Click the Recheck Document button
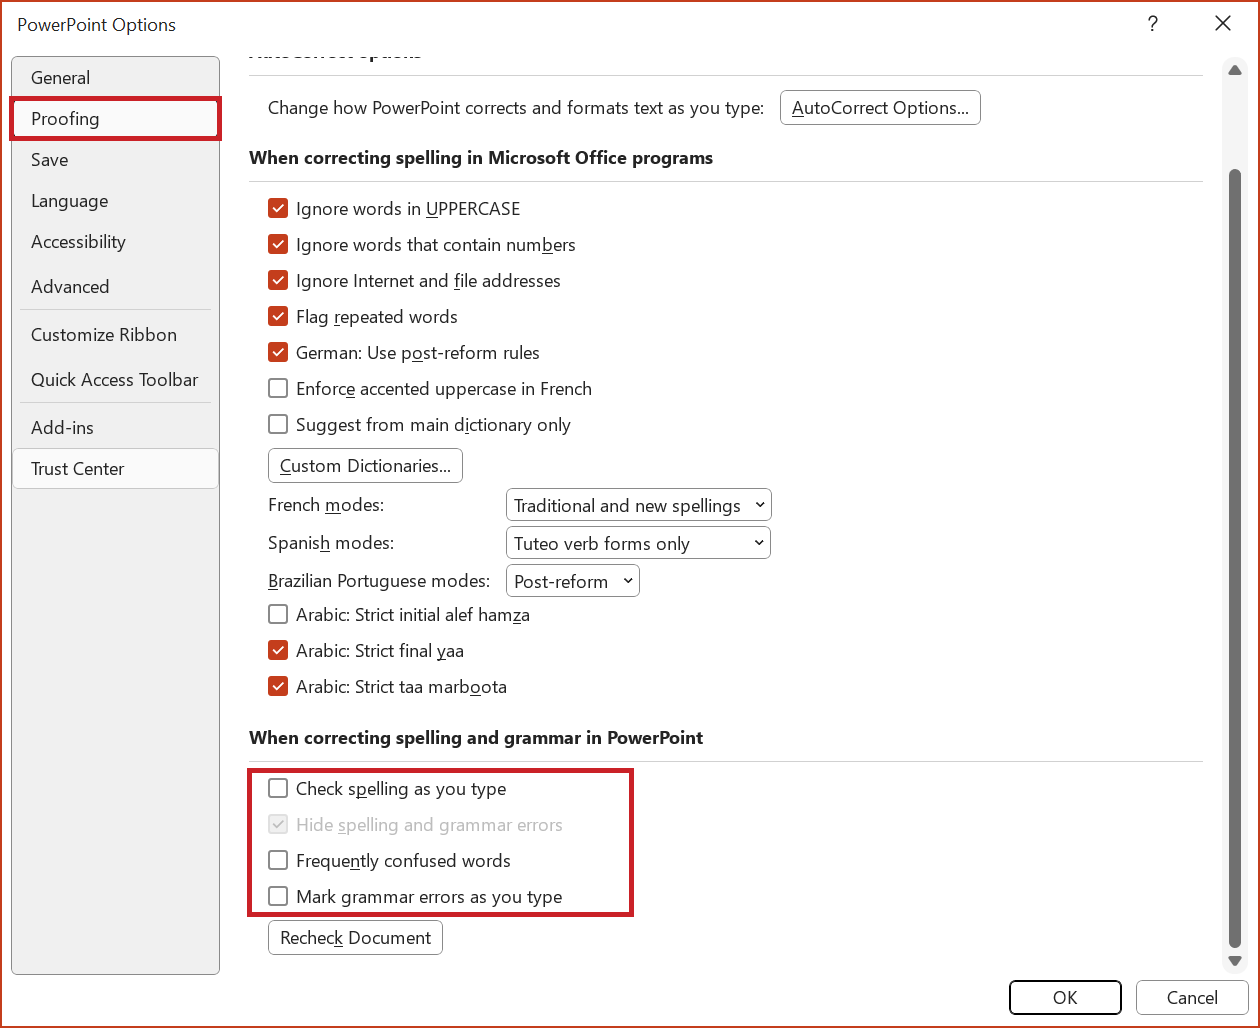The height and width of the screenshot is (1028, 1260). 355,938
